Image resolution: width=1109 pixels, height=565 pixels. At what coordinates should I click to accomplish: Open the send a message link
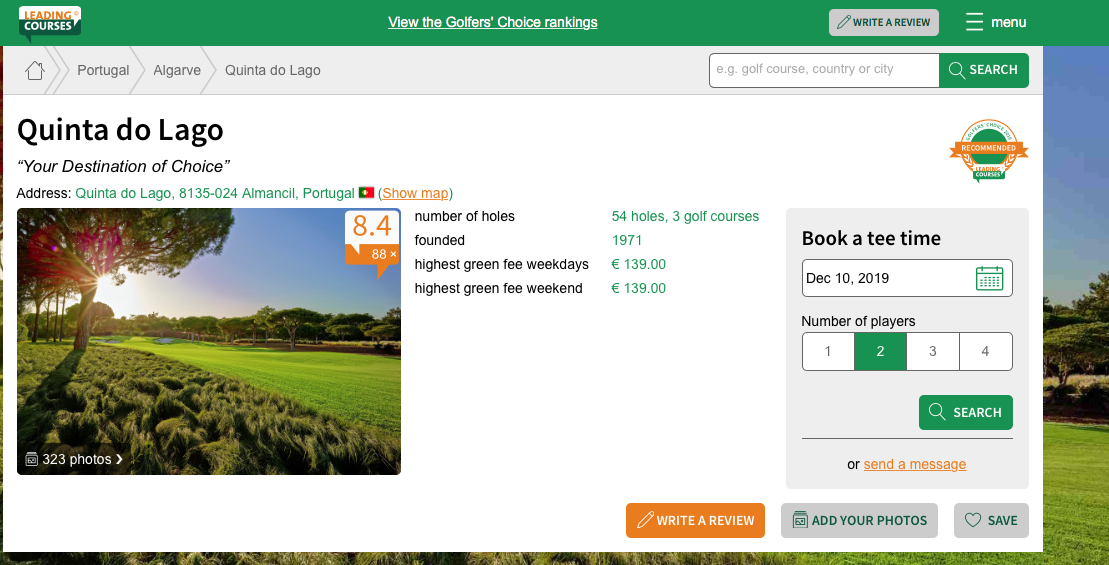[914, 464]
